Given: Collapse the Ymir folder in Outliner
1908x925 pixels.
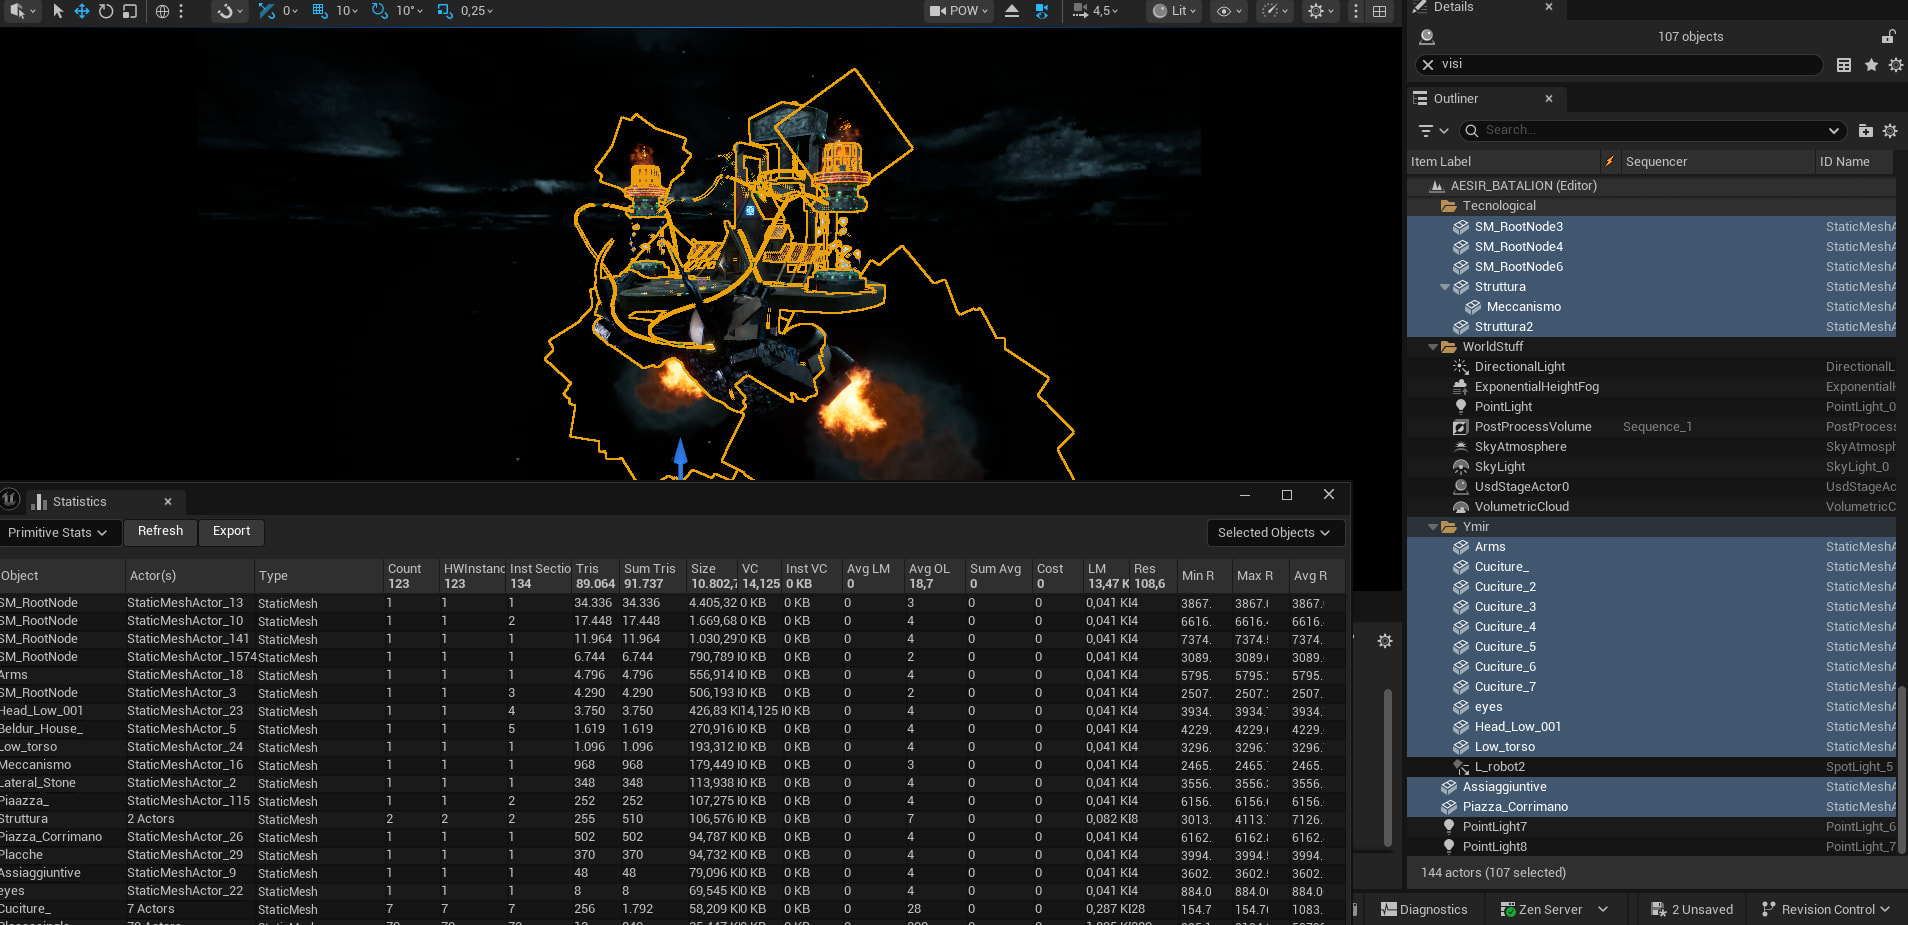Looking at the screenshot, I should tap(1433, 527).
